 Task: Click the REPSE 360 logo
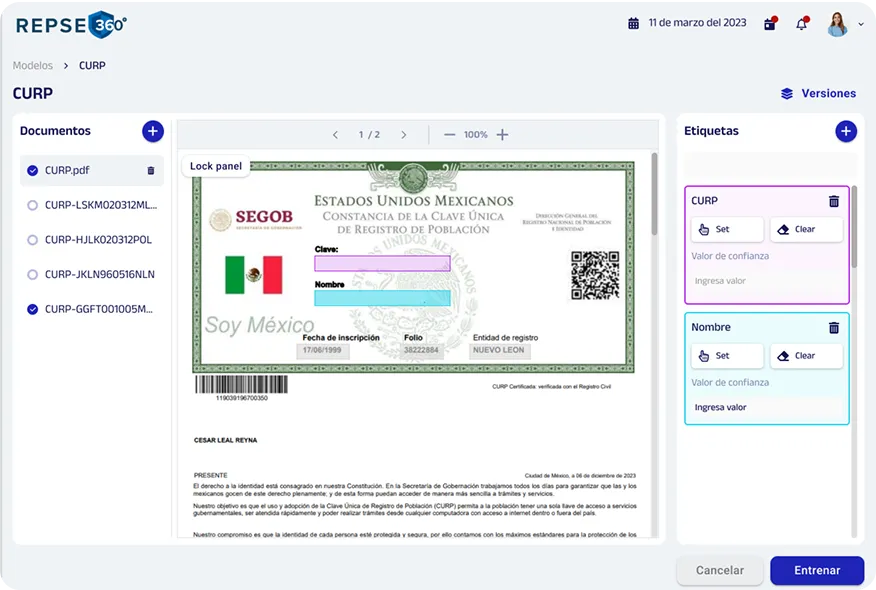click(72, 25)
